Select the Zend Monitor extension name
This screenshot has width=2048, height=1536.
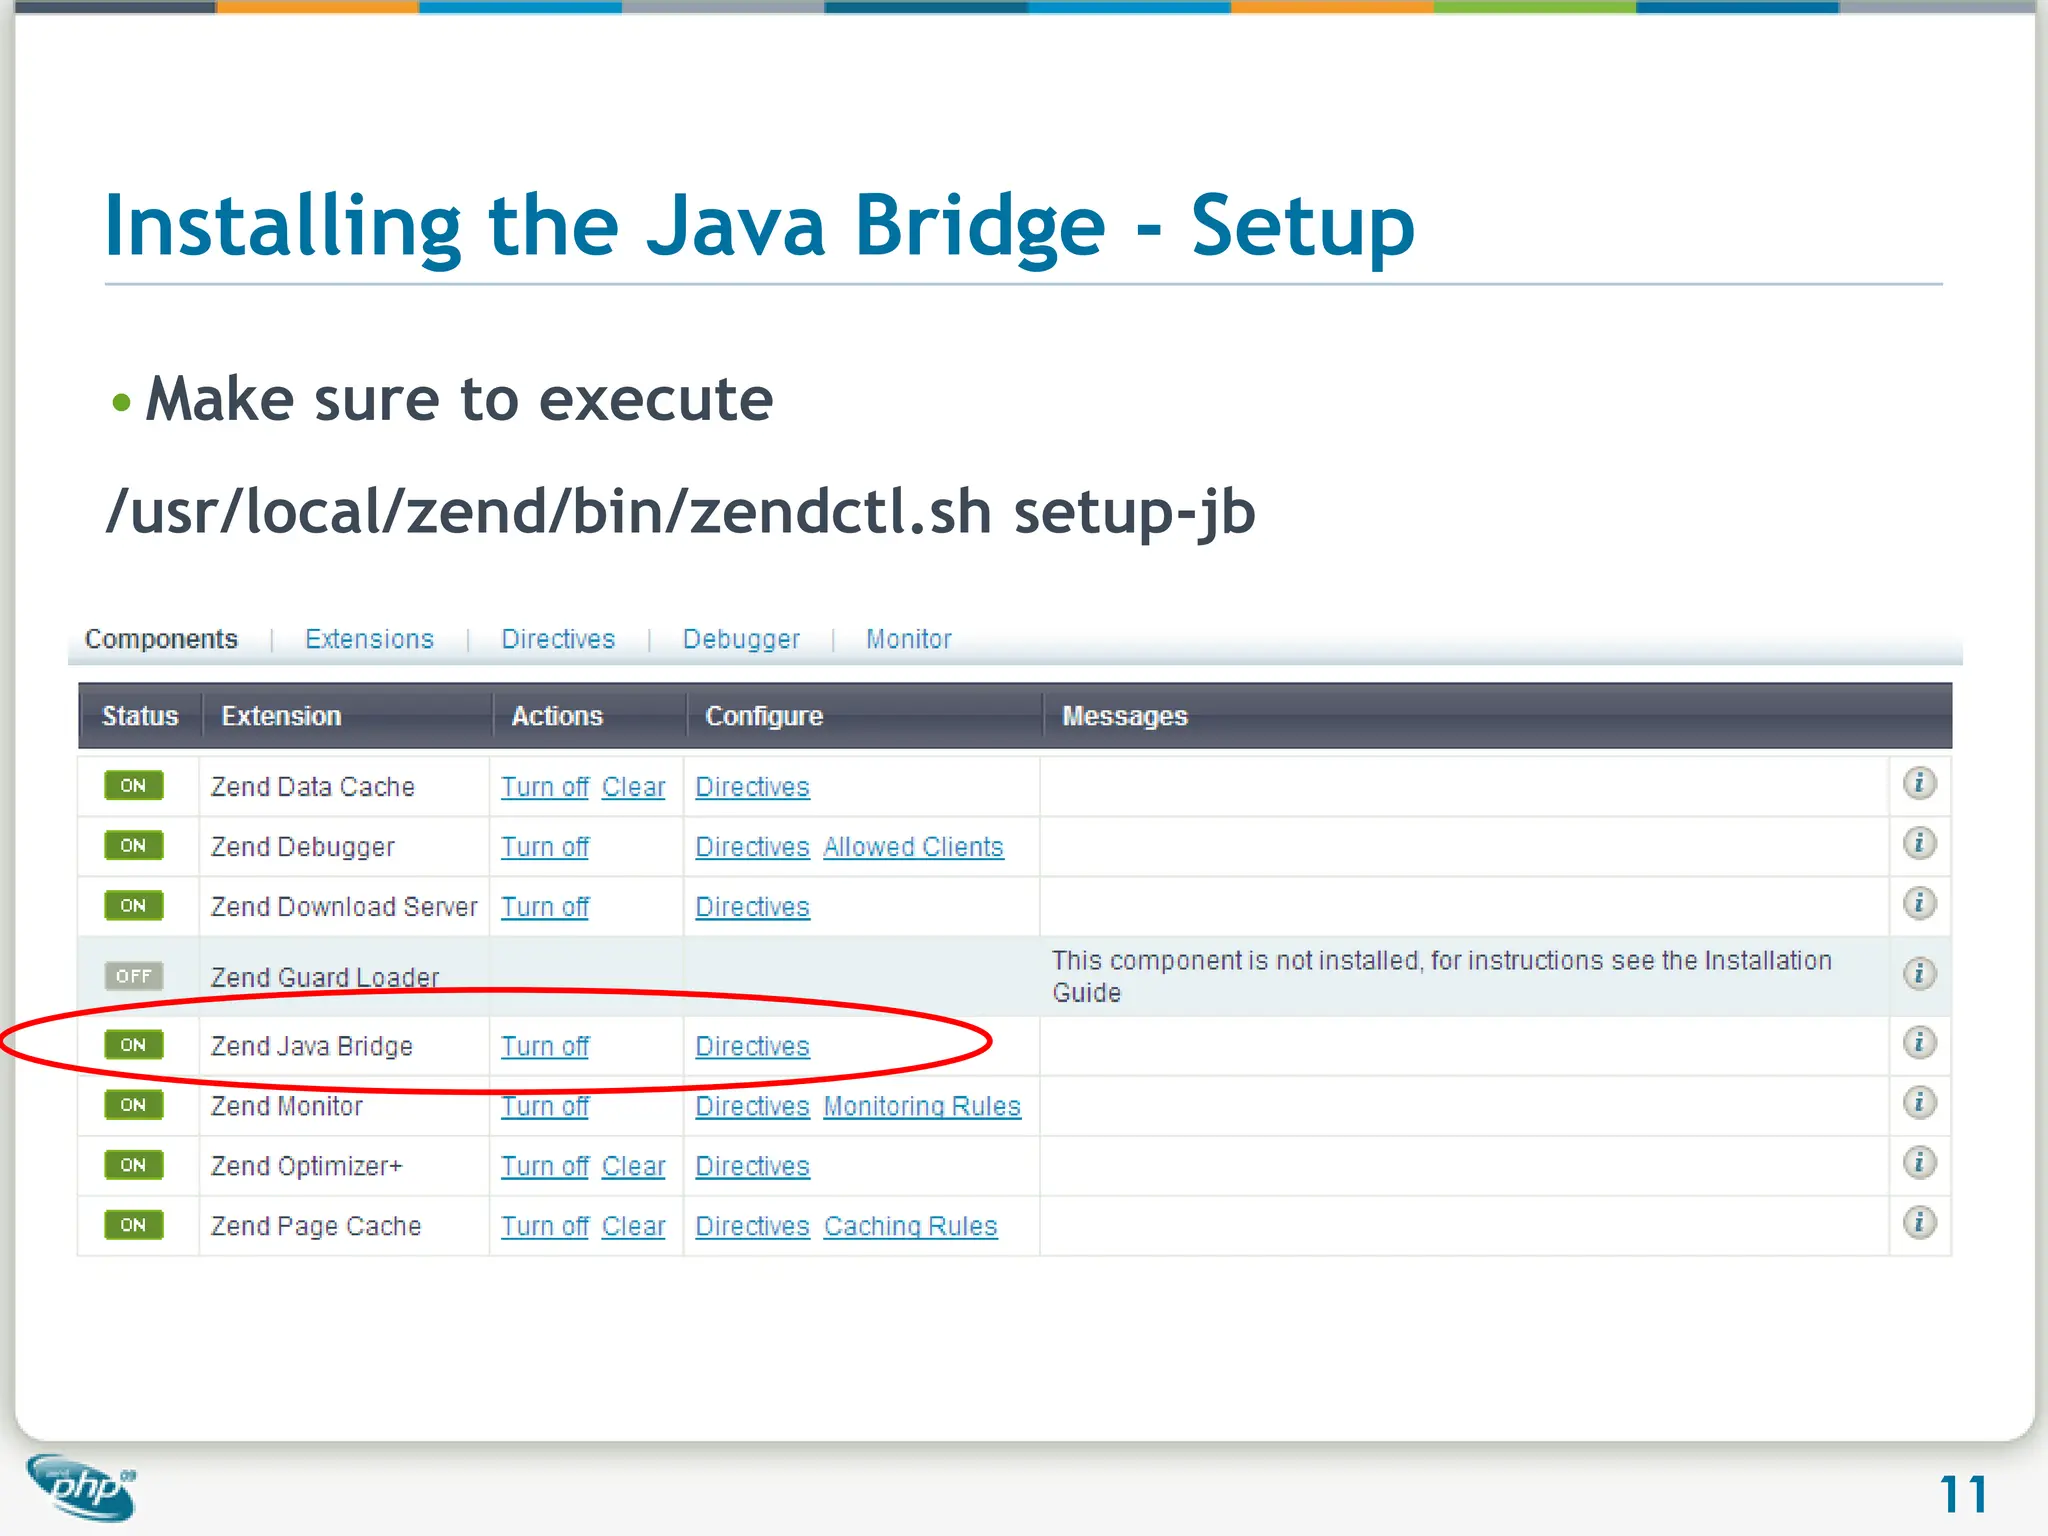[286, 1106]
